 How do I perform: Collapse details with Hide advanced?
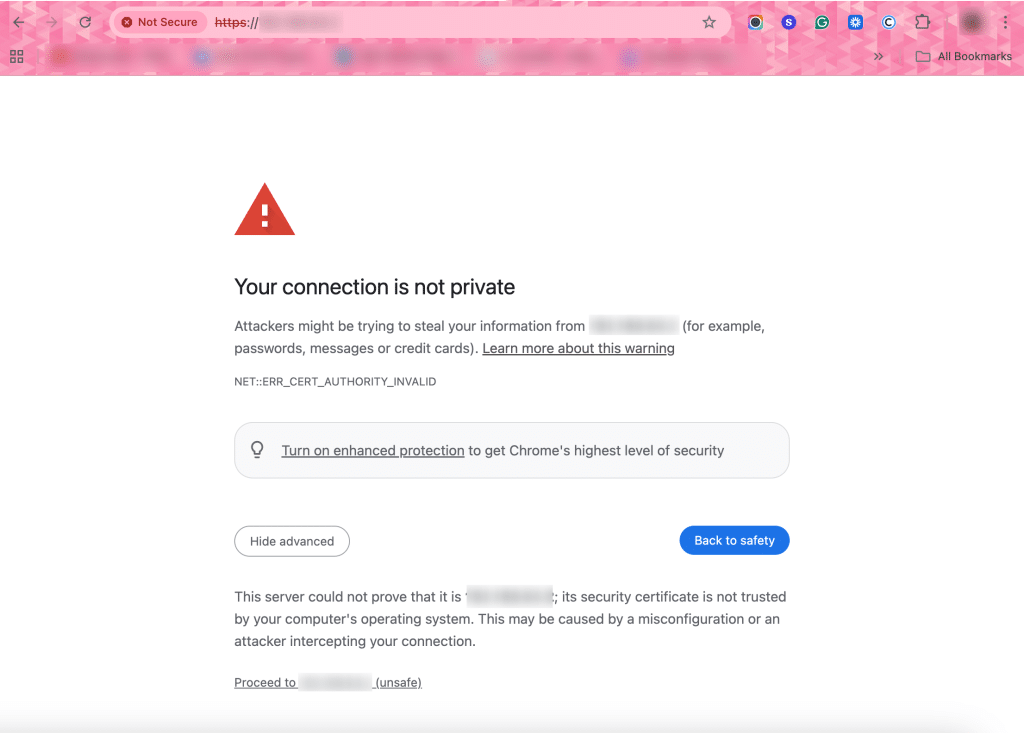(292, 541)
